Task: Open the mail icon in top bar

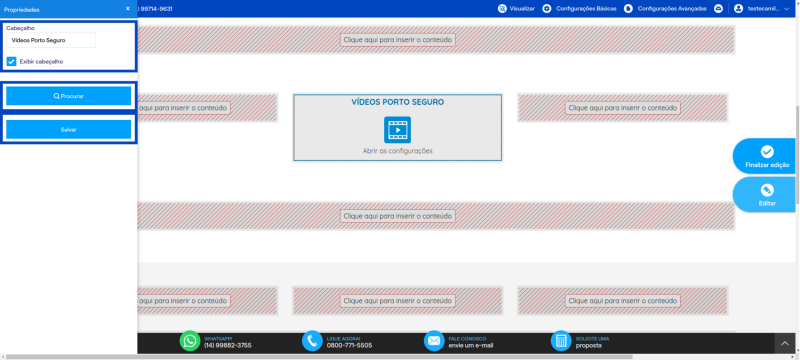Action: pyautogui.click(x=718, y=9)
